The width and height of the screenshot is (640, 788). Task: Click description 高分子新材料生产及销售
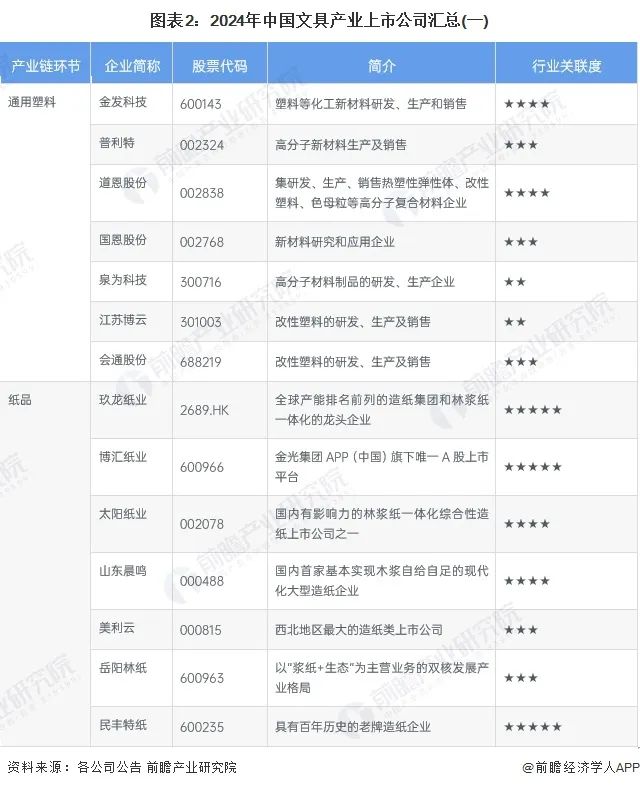341,145
